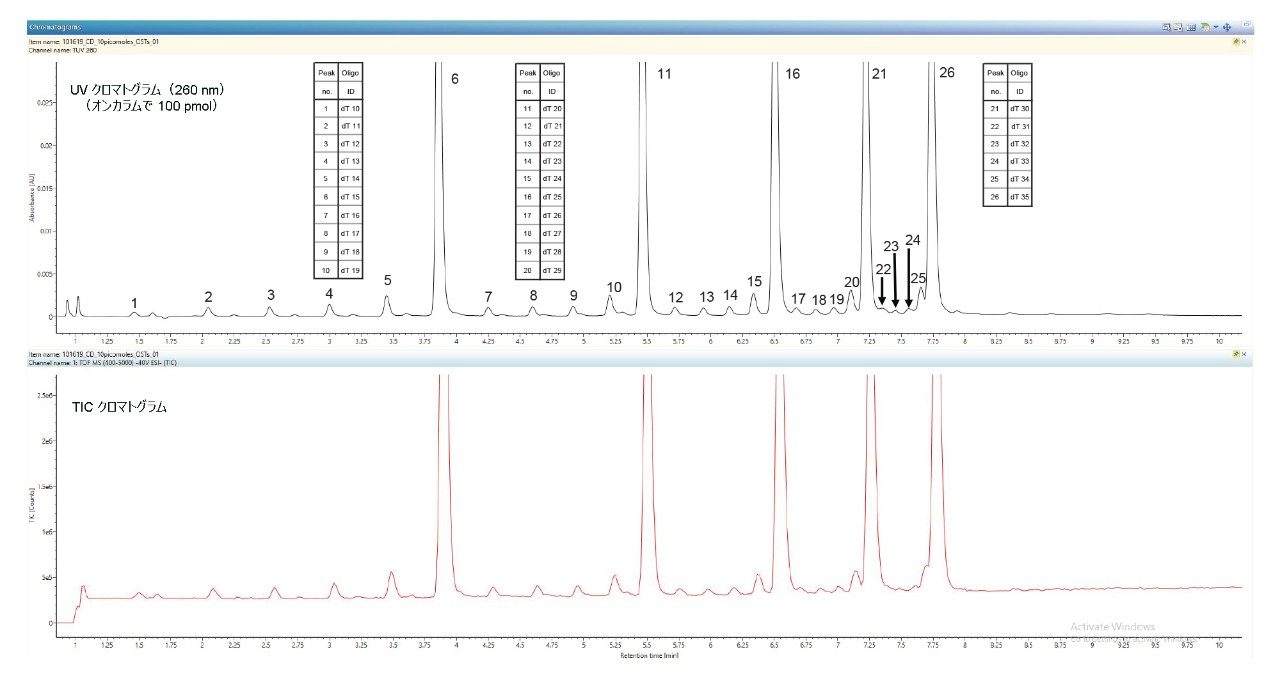1280x677 pixels.
Task: Click the second toolbar icon beside the magnifier
Action: tap(1179, 27)
